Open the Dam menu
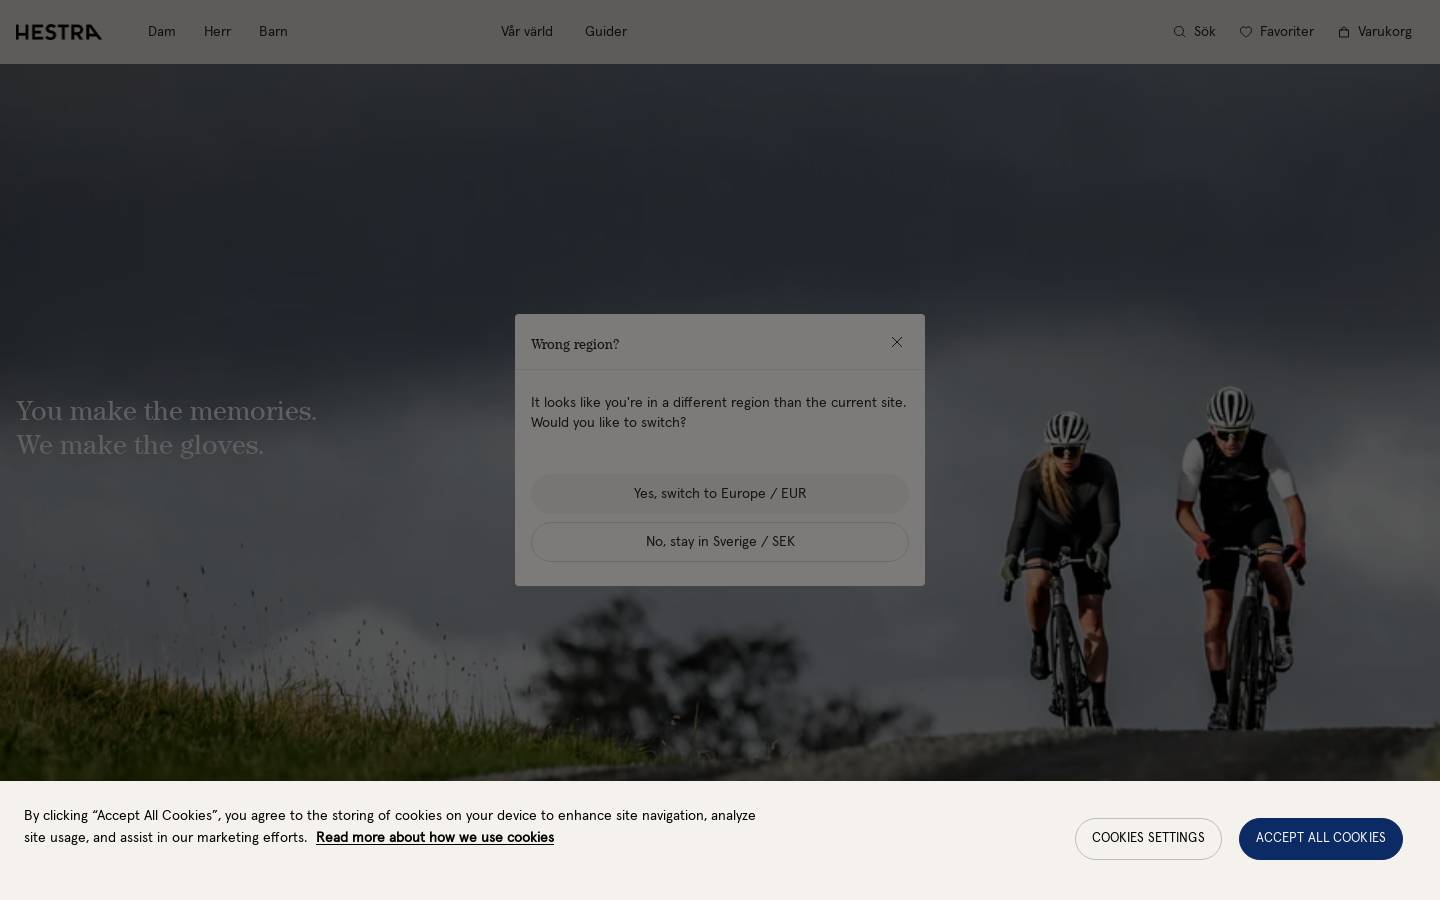The width and height of the screenshot is (1440, 900). coord(162,32)
